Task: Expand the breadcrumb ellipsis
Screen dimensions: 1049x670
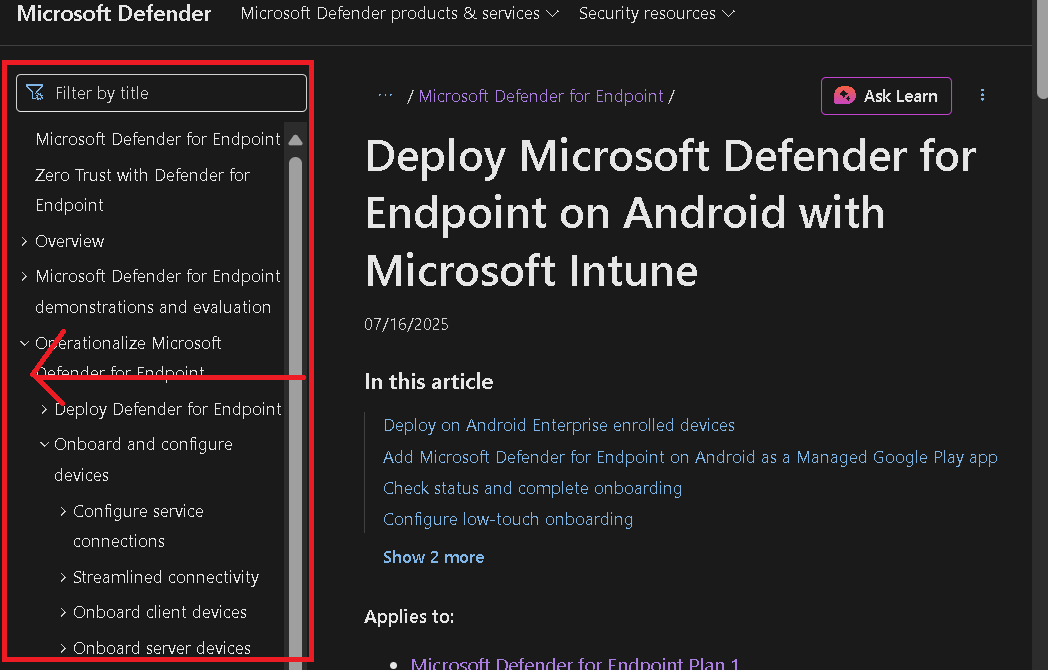Action: point(385,96)
